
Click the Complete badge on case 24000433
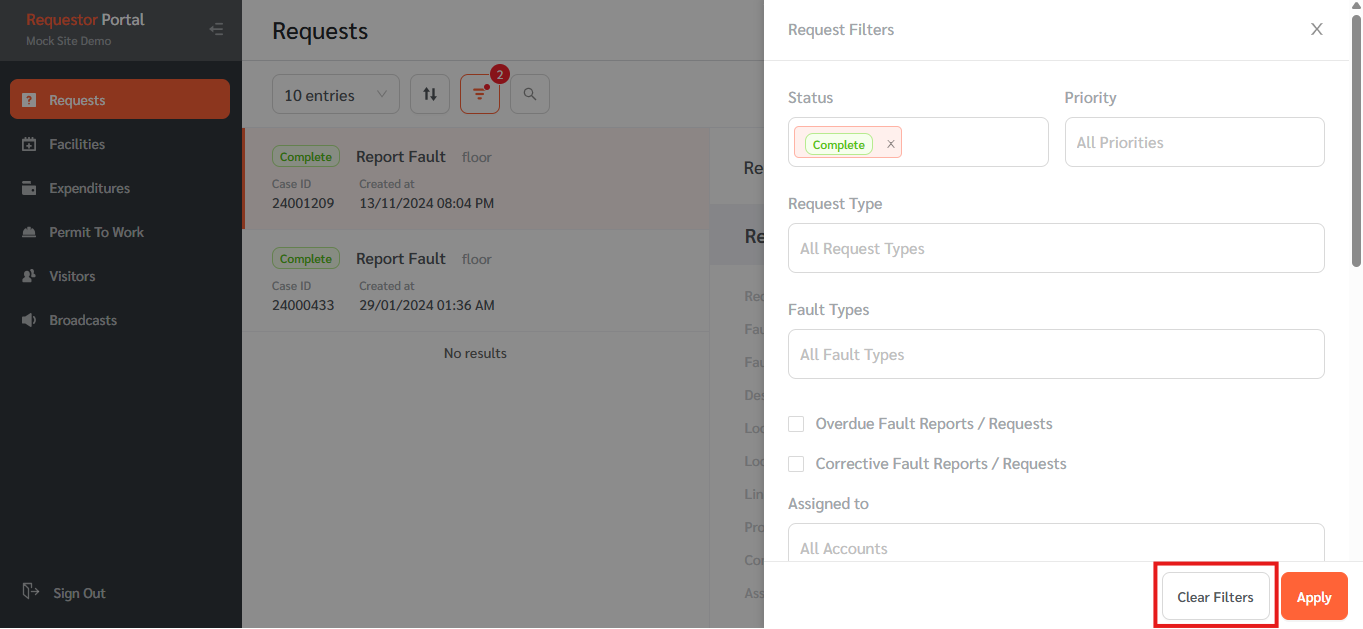pyautogui.click(x=306, y=259)
